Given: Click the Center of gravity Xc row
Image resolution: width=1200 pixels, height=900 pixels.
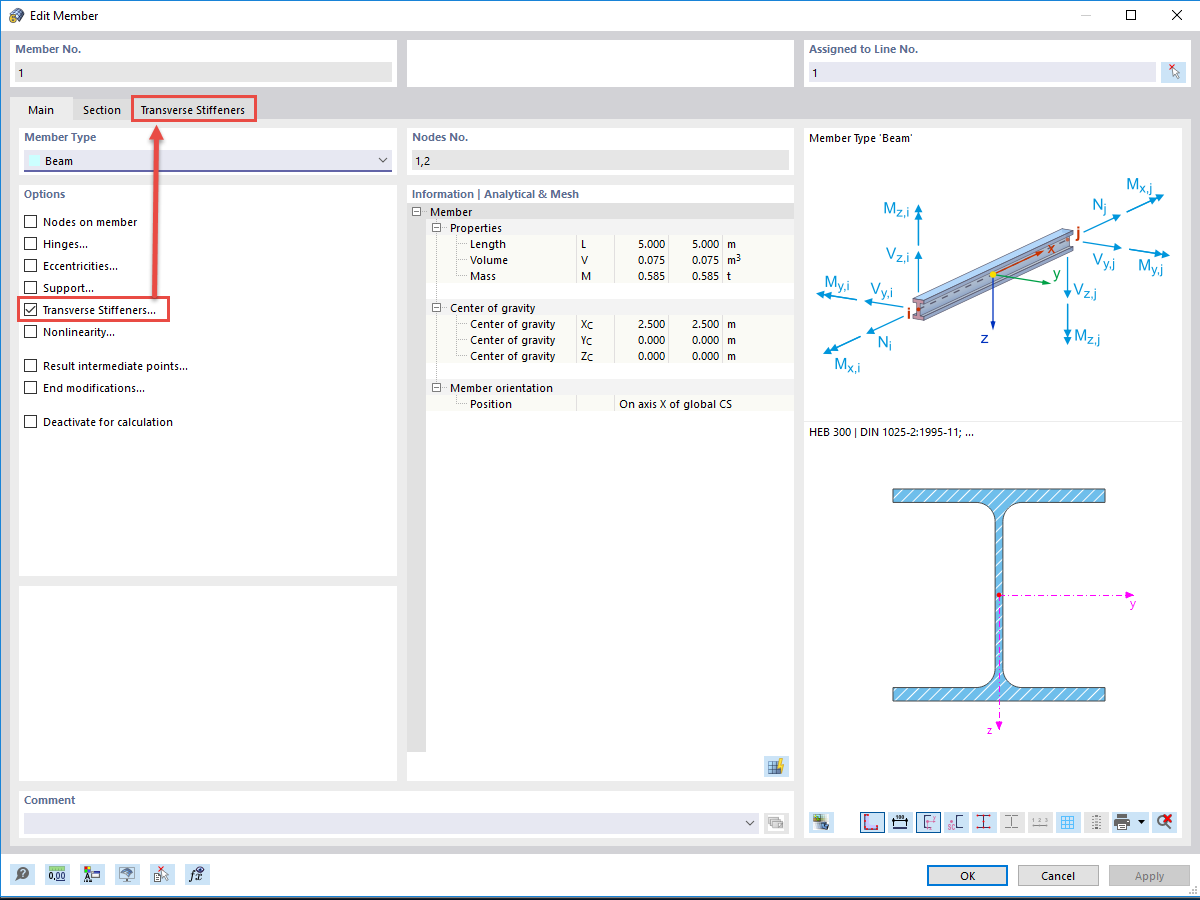Looking at the screenshot, I should [609, 324].
